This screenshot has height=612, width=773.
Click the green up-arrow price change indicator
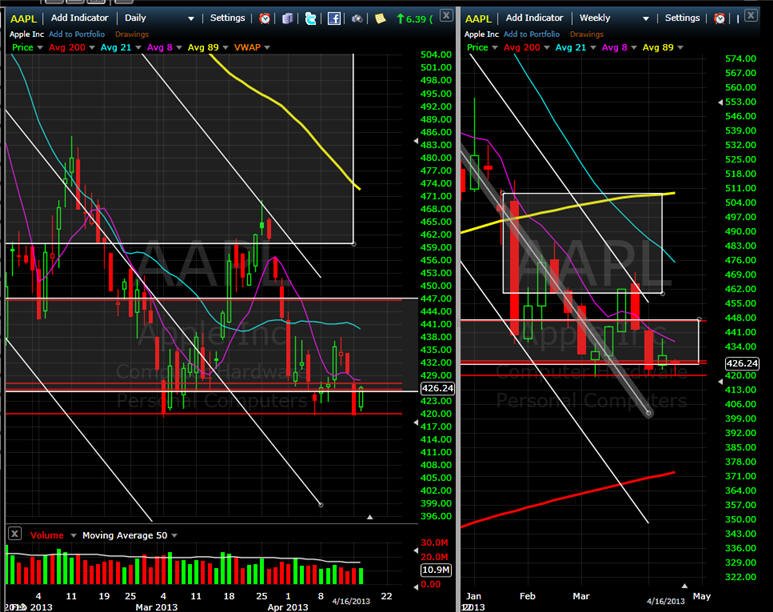(x=414, y=19)
